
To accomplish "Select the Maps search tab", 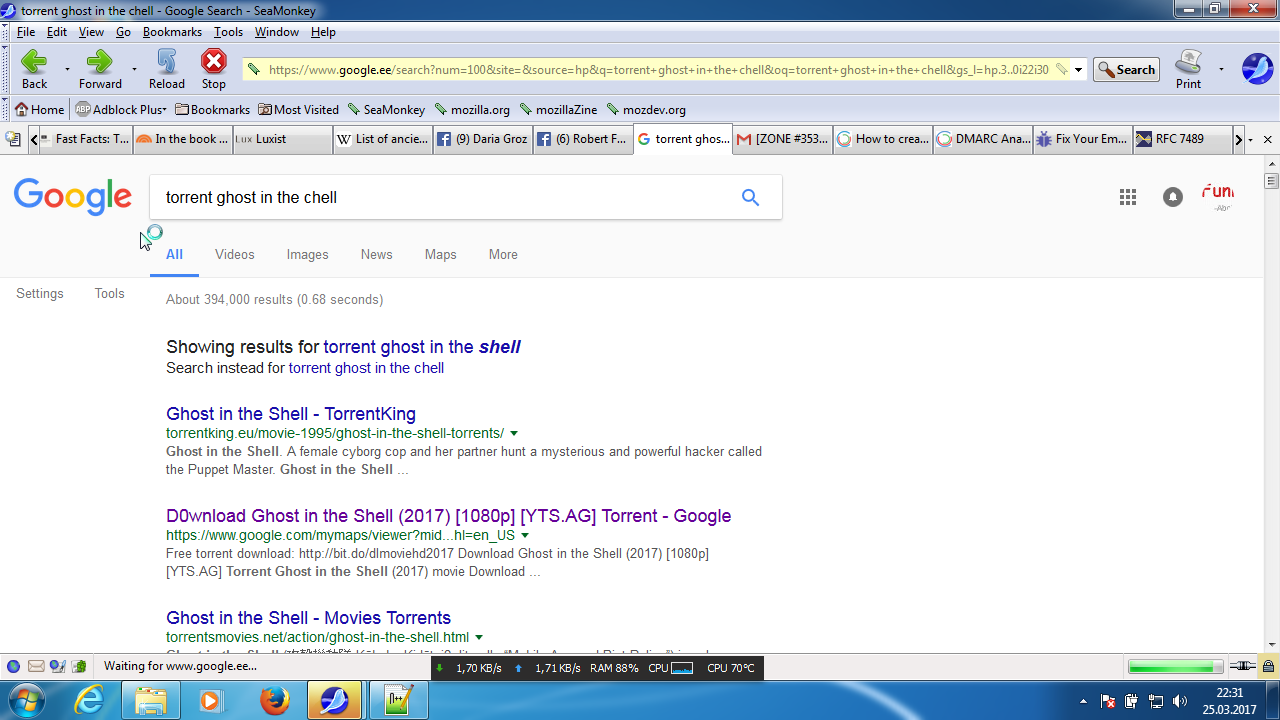I will click(x=441, y=255).
